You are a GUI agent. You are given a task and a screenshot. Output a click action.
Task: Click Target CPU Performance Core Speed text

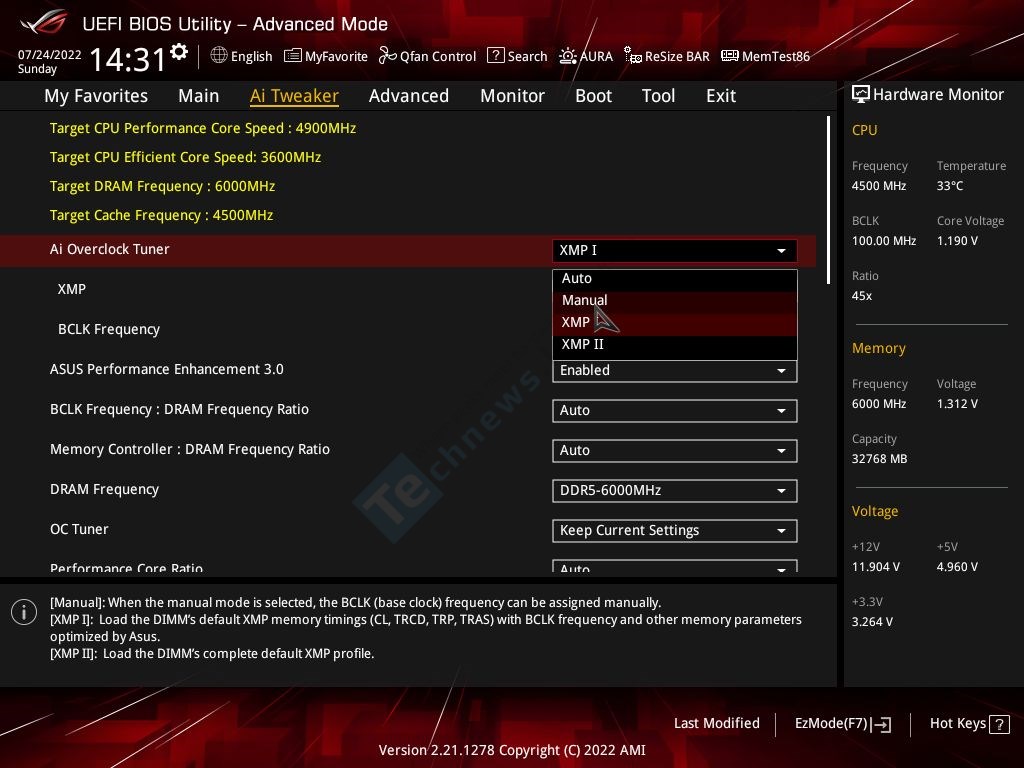pyautogui.click(x=203, y=128)
